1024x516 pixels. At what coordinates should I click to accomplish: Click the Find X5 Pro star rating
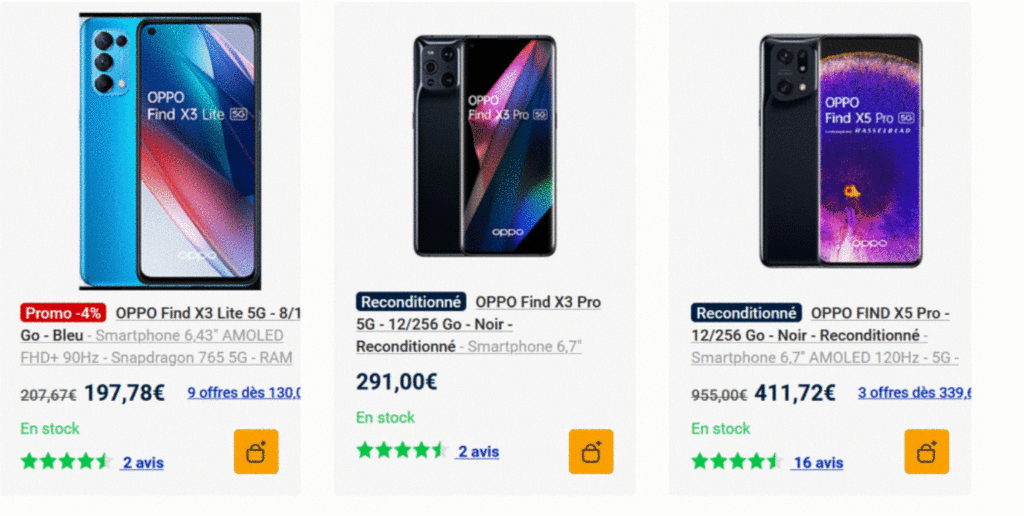(x=737, y=462)
